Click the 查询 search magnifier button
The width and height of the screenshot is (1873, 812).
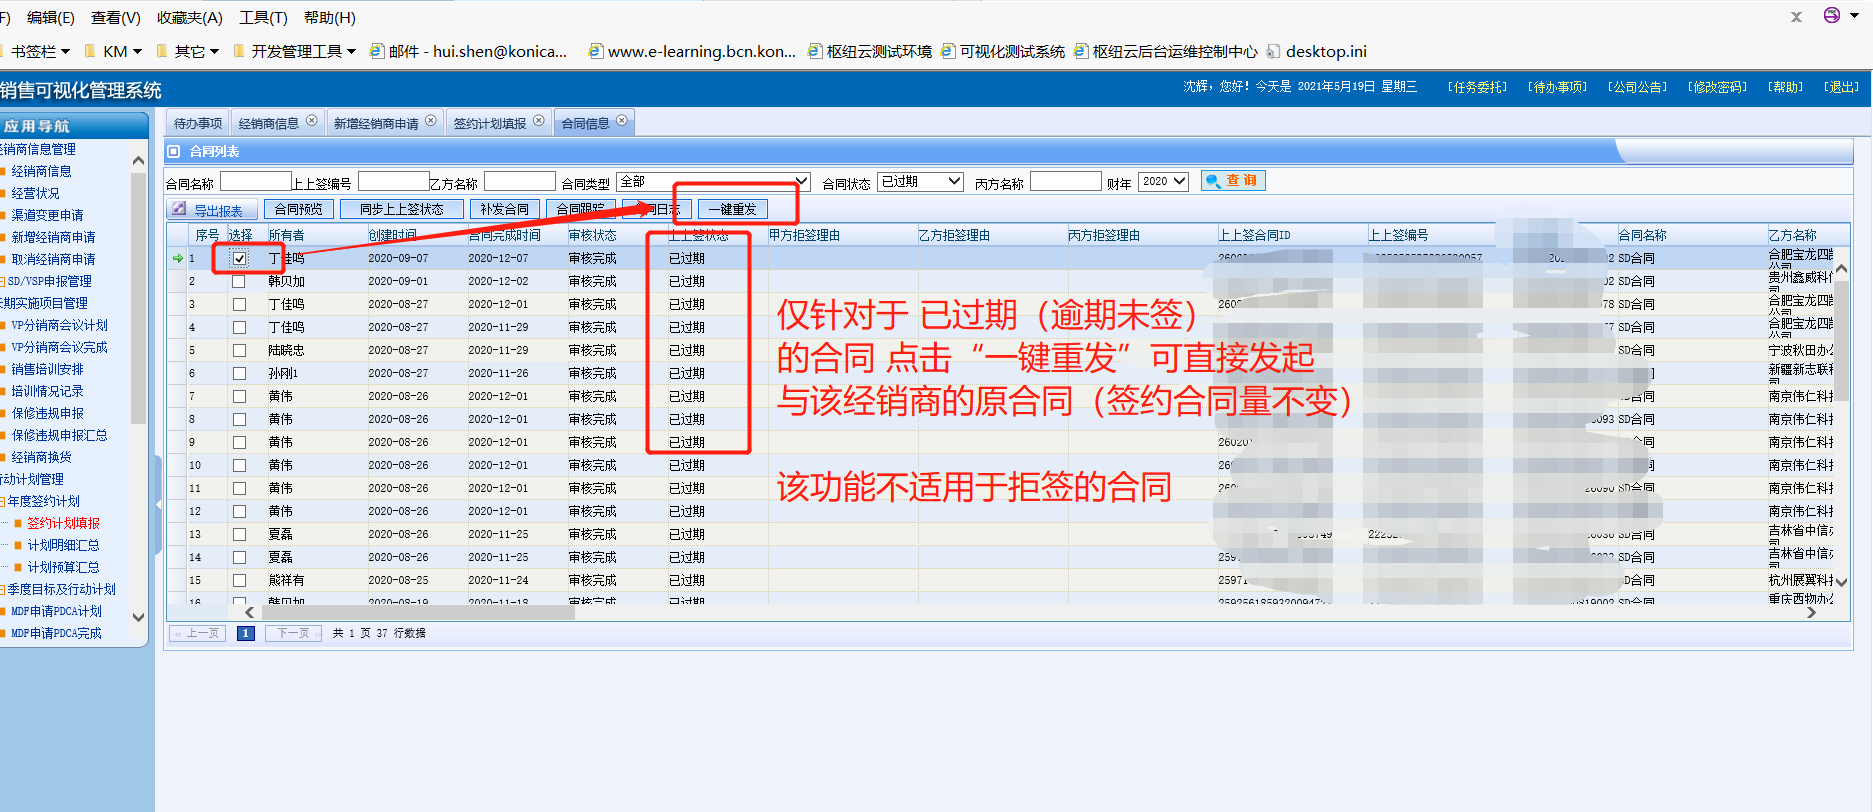[x=1233, y=181]
